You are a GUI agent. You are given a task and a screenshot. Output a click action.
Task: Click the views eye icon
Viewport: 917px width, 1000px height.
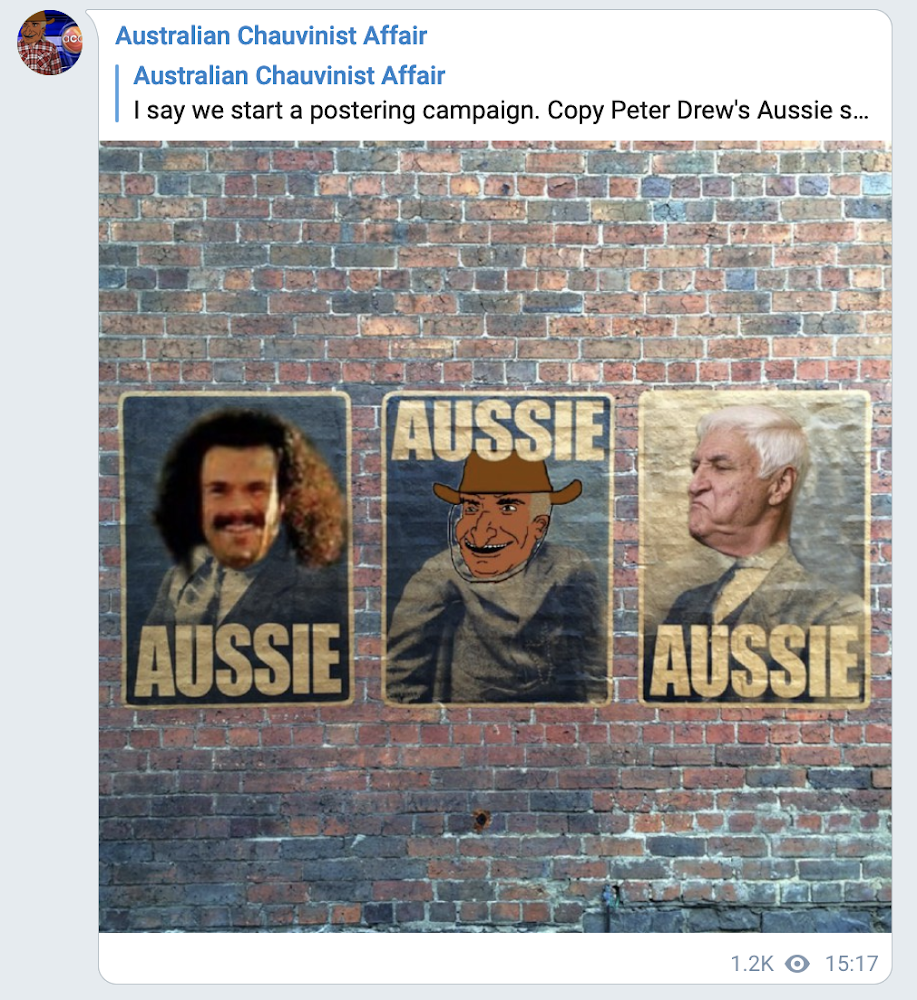(x=797, y=963)
